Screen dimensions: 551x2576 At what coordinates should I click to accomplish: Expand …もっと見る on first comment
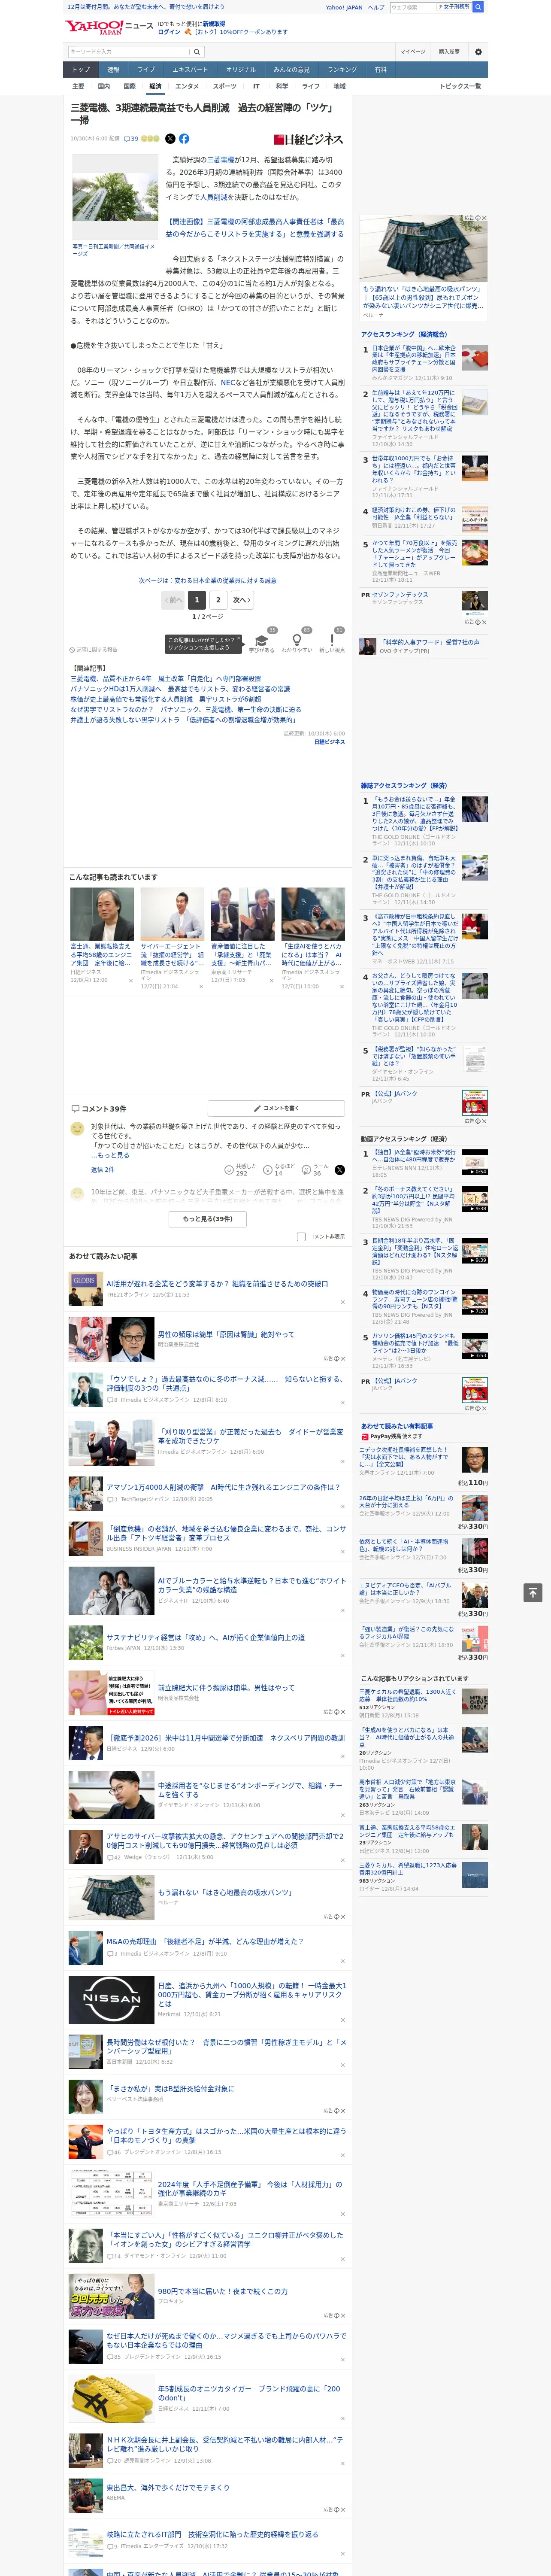110,1155
